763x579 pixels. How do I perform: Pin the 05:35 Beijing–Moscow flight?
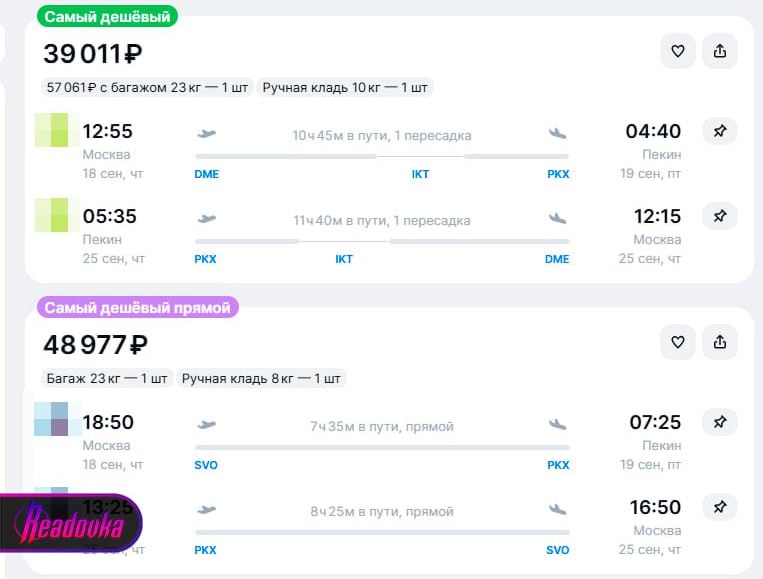[720, 216]
